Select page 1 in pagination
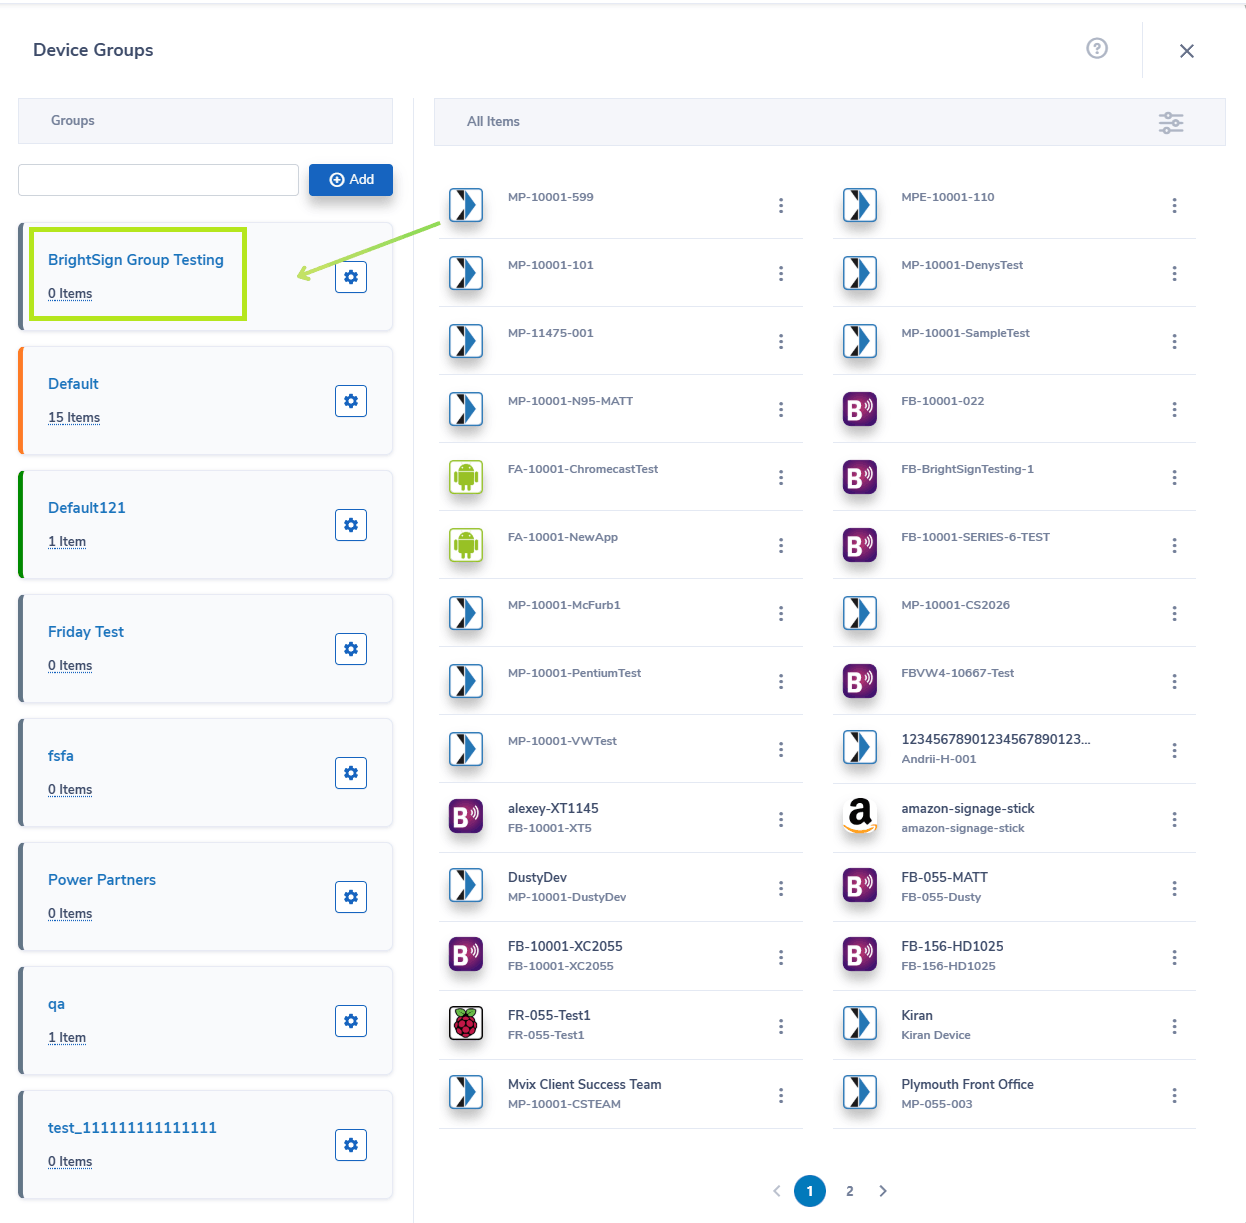 (x=810, y=1191)
